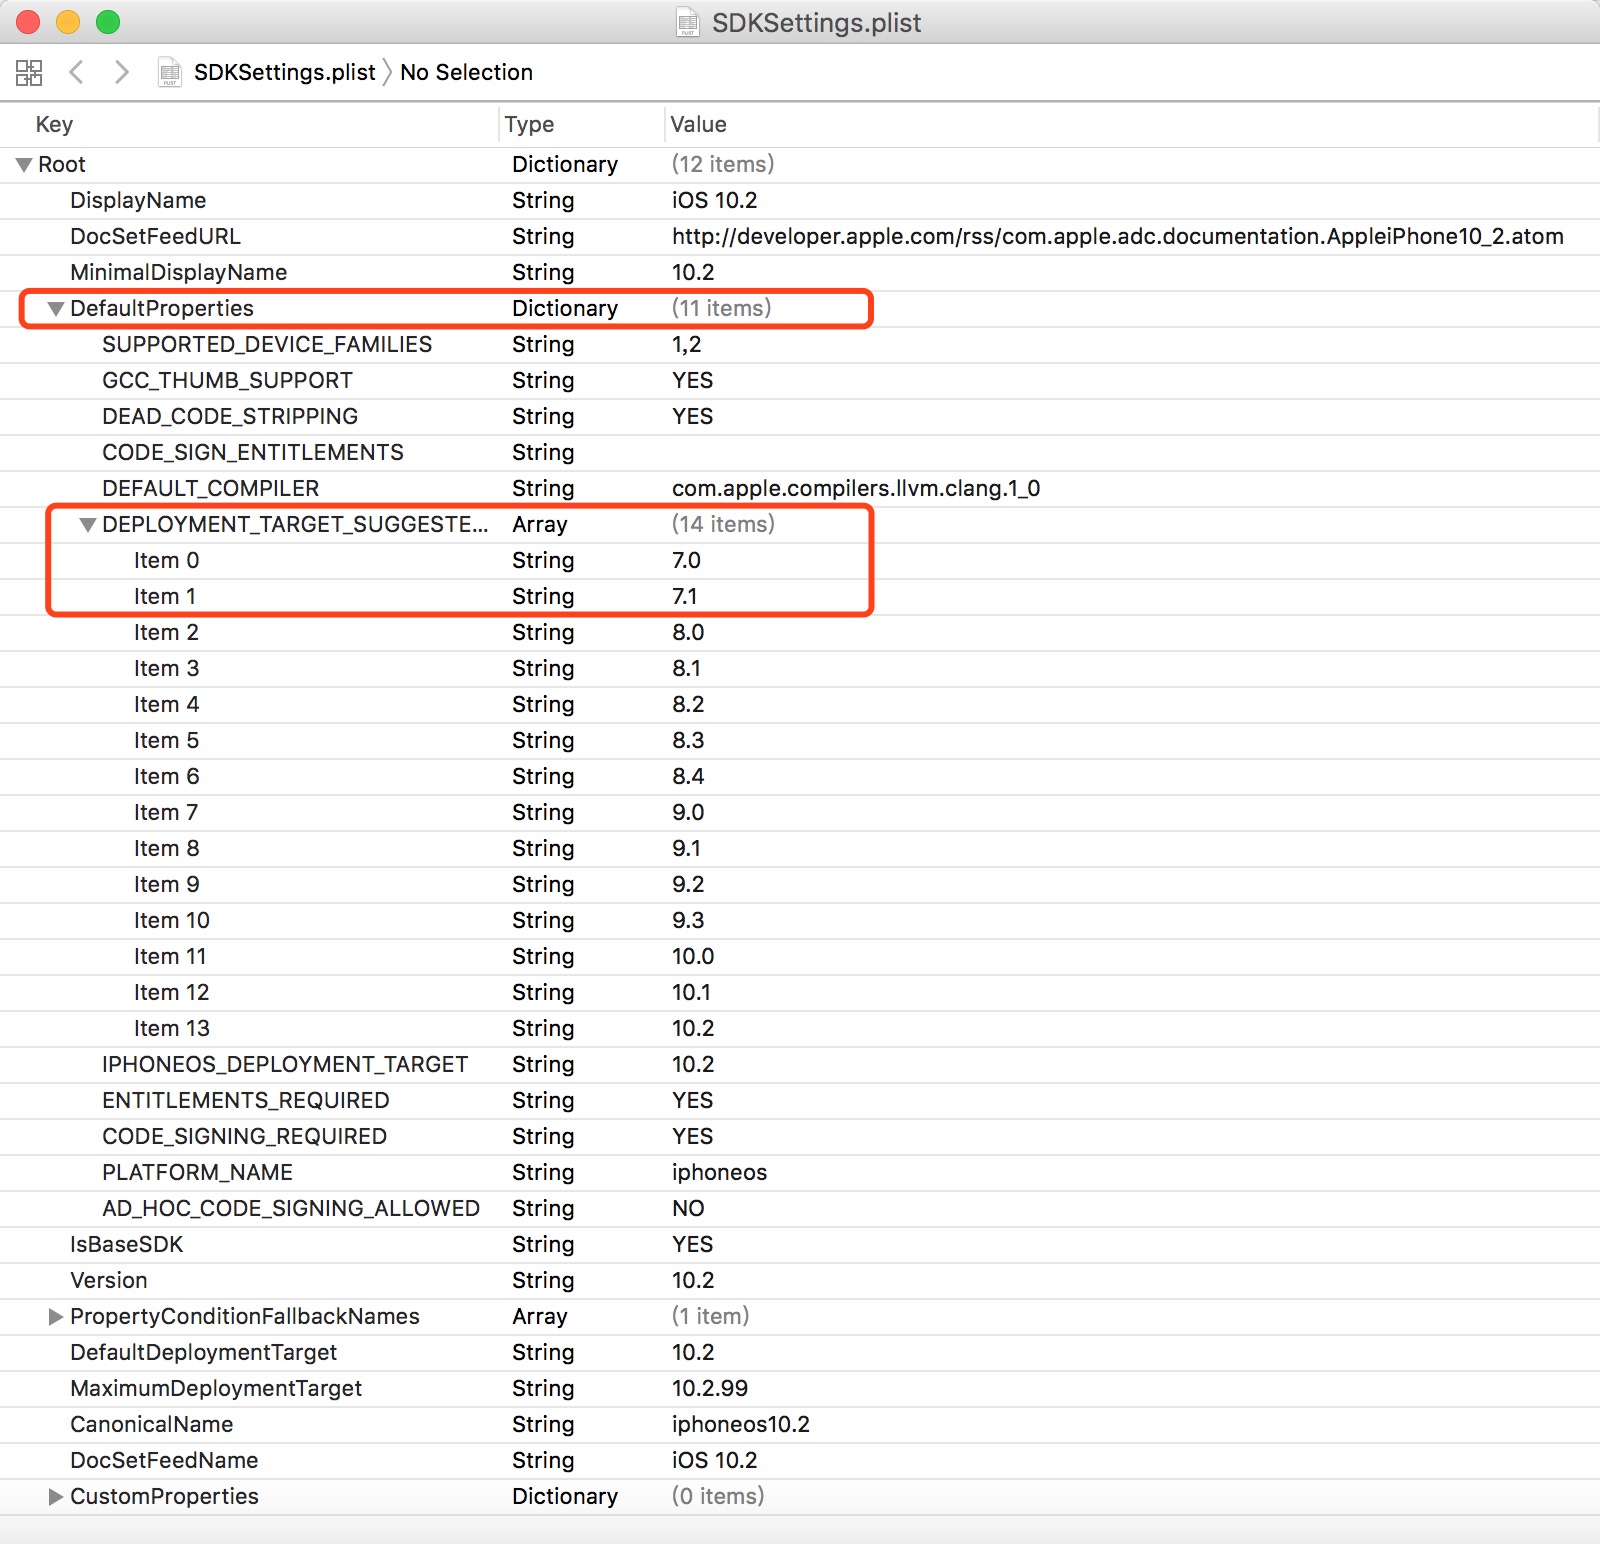Viewport: 1600px width, 1544px height.
Task: Select the SUPPORTED_DEVICE_FAMILIES key
Action: (267, 344)
